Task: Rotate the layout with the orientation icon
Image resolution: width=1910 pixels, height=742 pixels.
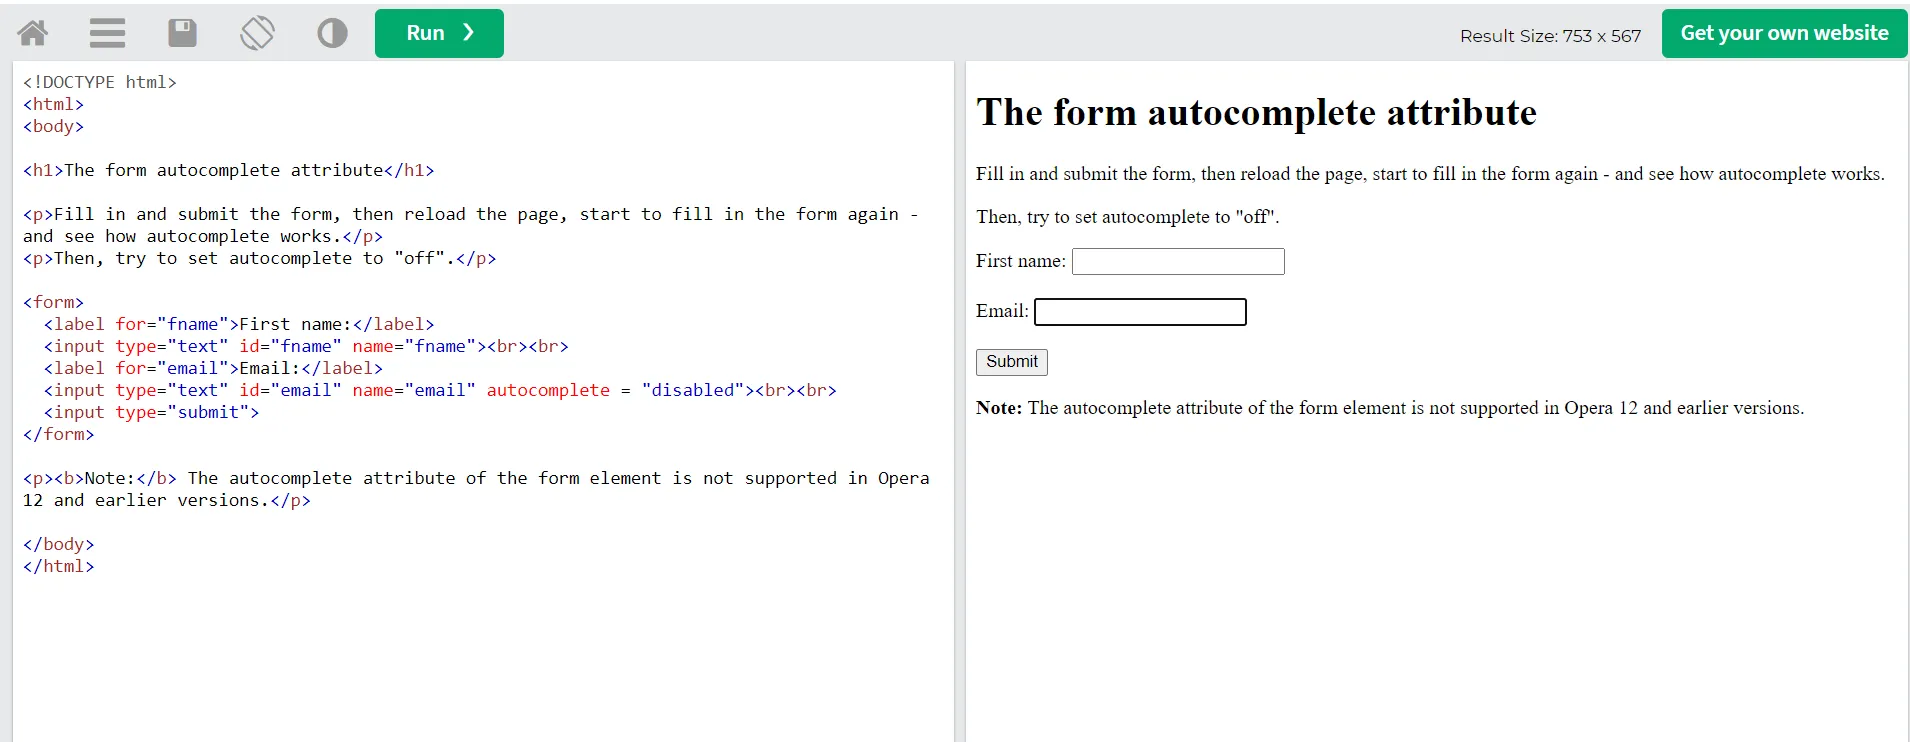Action: [x=257, y=33]
